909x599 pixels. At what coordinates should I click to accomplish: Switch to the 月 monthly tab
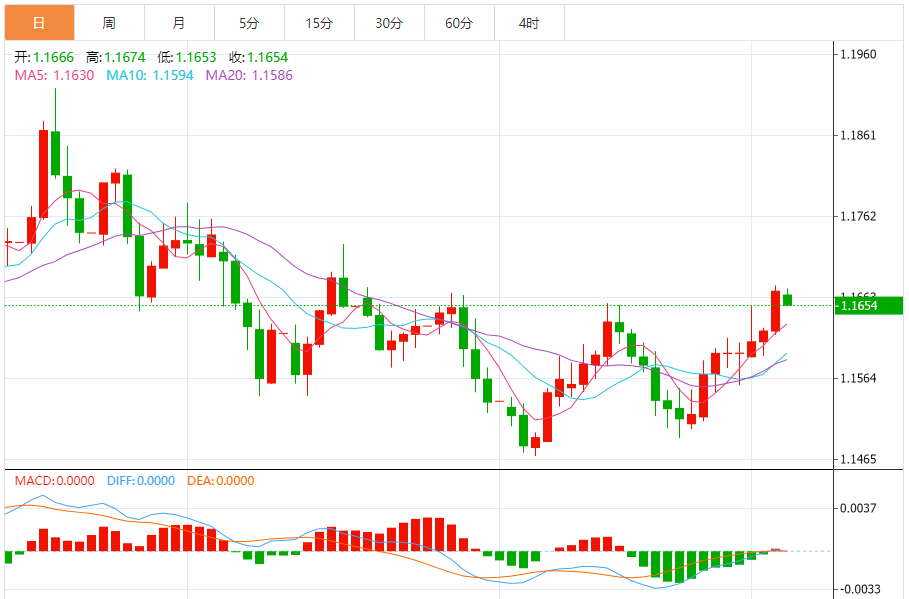click(179, 23)
